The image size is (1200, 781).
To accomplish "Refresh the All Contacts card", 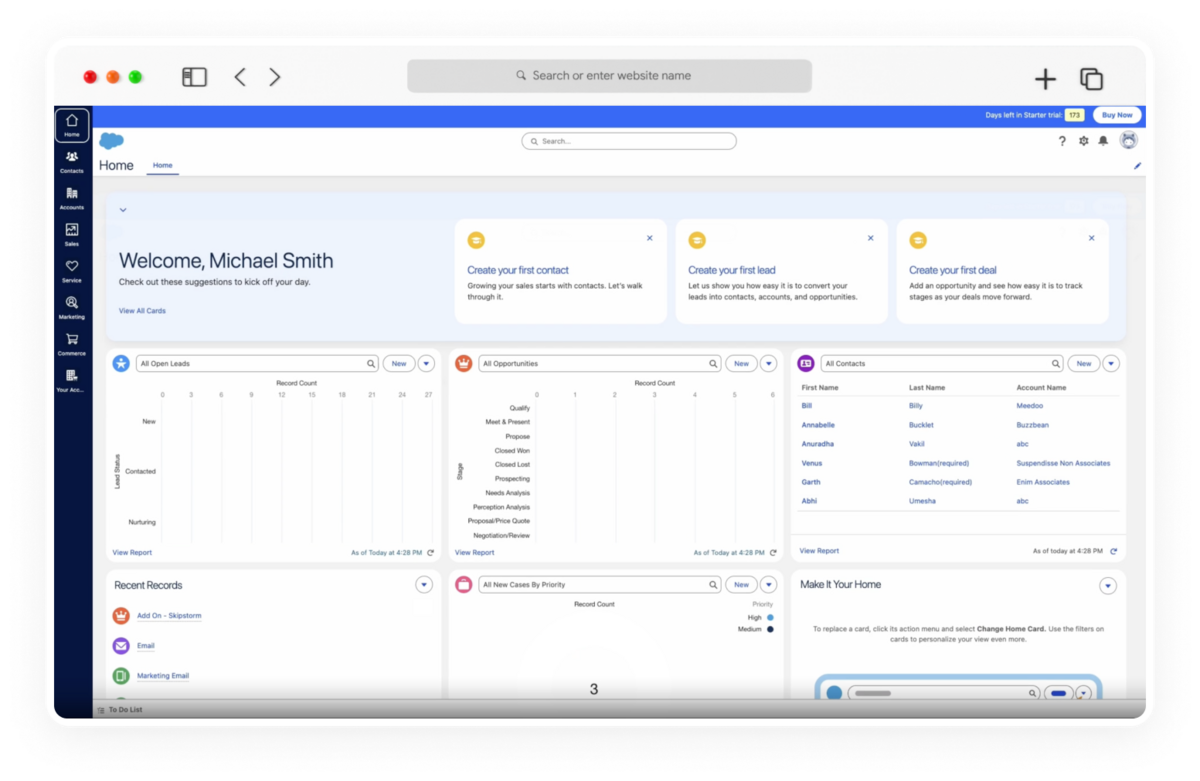I will 1114,551.
